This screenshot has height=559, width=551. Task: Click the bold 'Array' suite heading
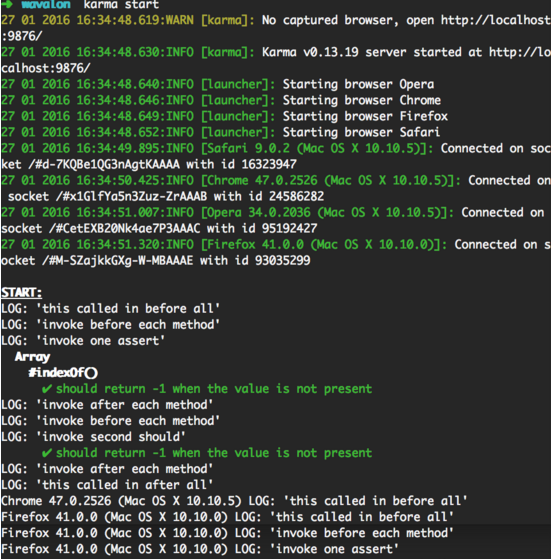point(32,357)
